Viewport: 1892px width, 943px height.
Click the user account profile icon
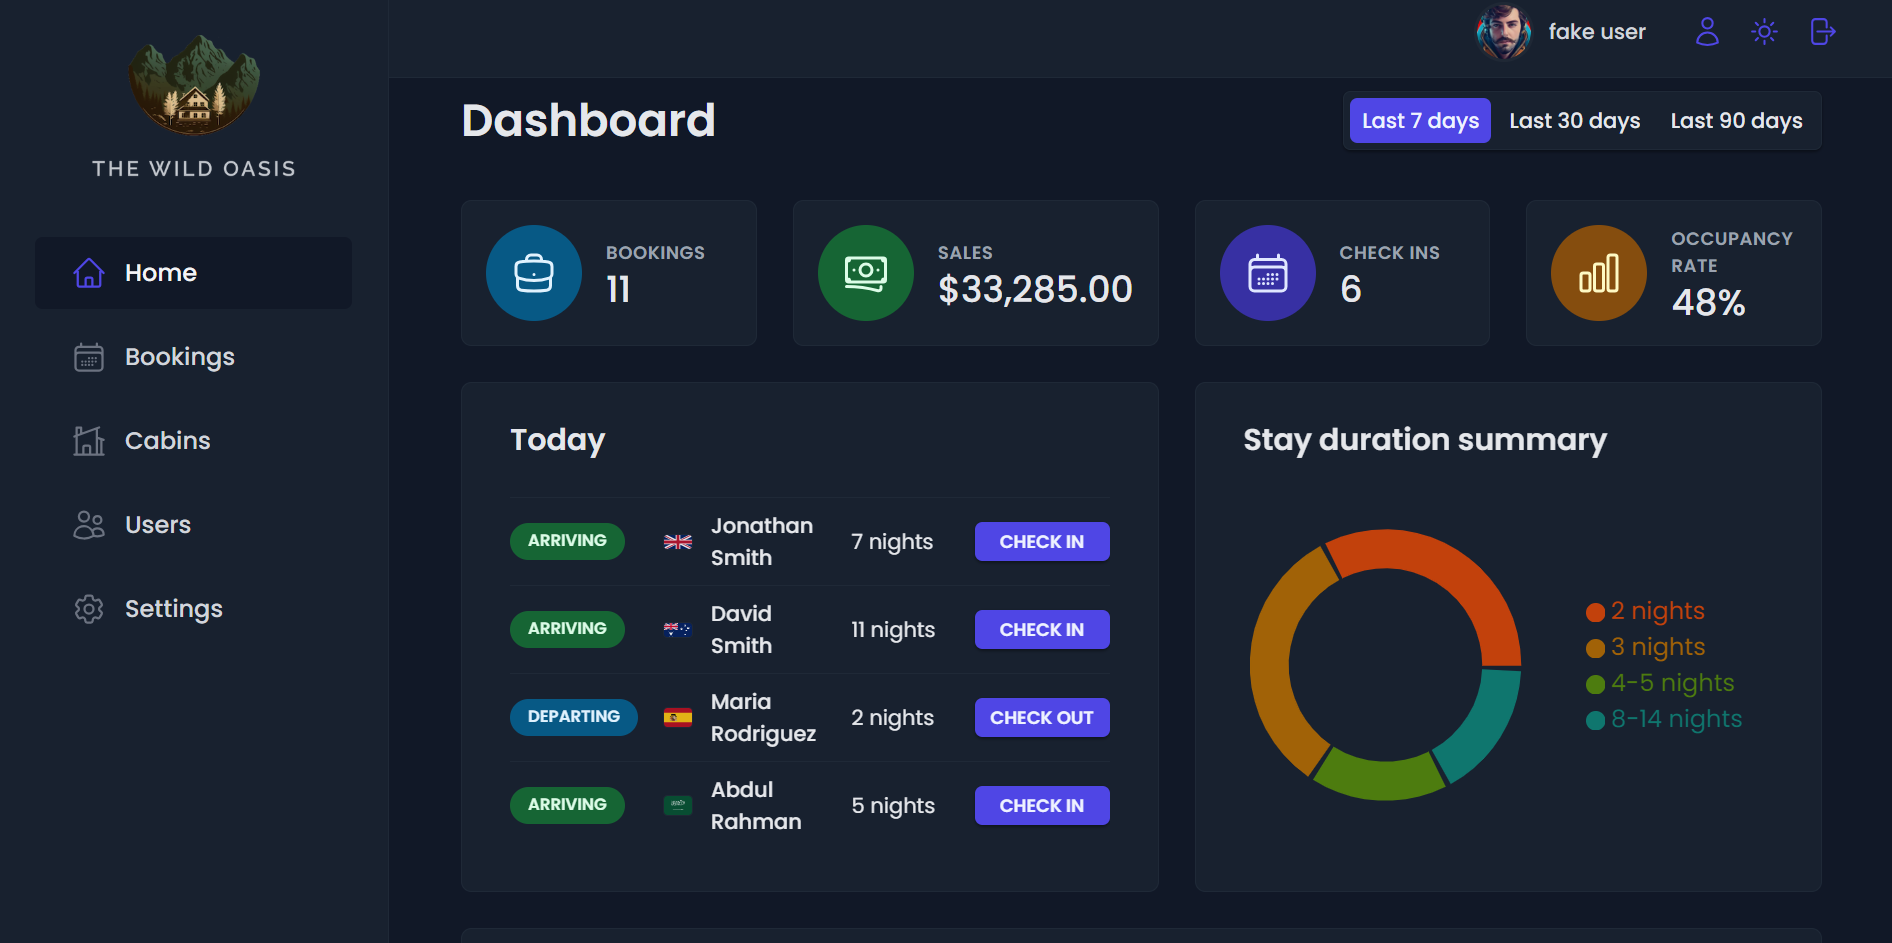click(1707, 32)
